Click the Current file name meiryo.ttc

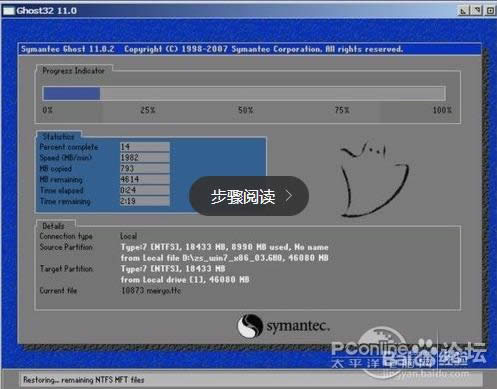(x=164, y=291)
